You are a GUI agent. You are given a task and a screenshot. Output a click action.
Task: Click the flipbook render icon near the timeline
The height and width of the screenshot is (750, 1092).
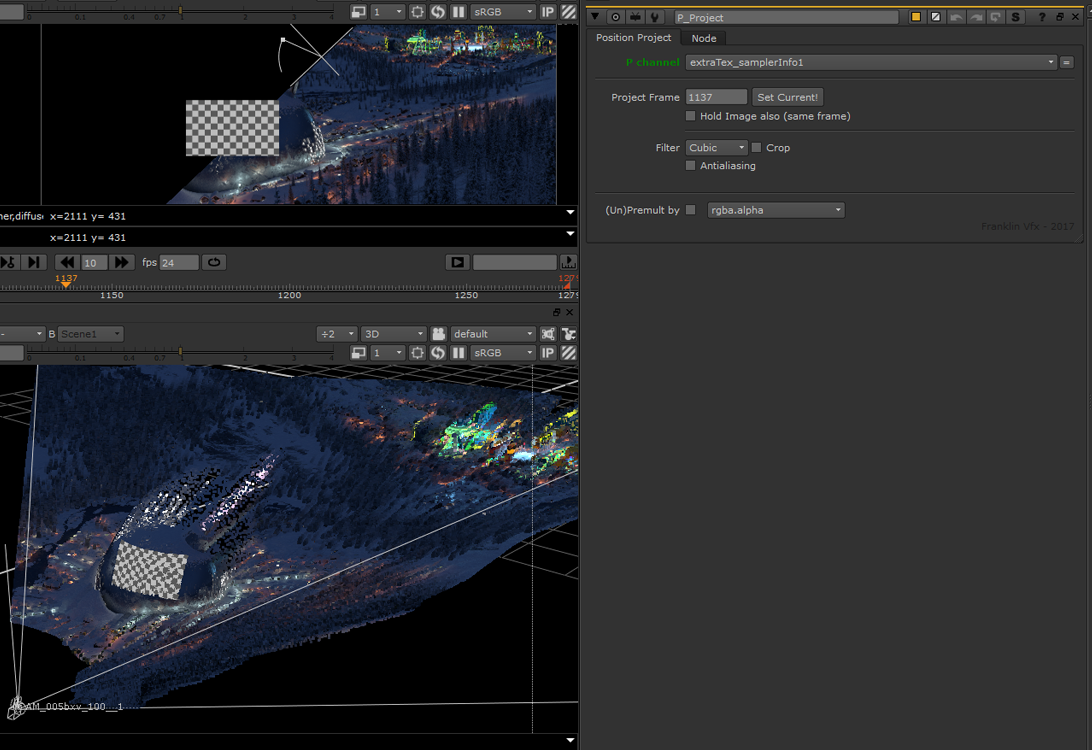point(457,262)
